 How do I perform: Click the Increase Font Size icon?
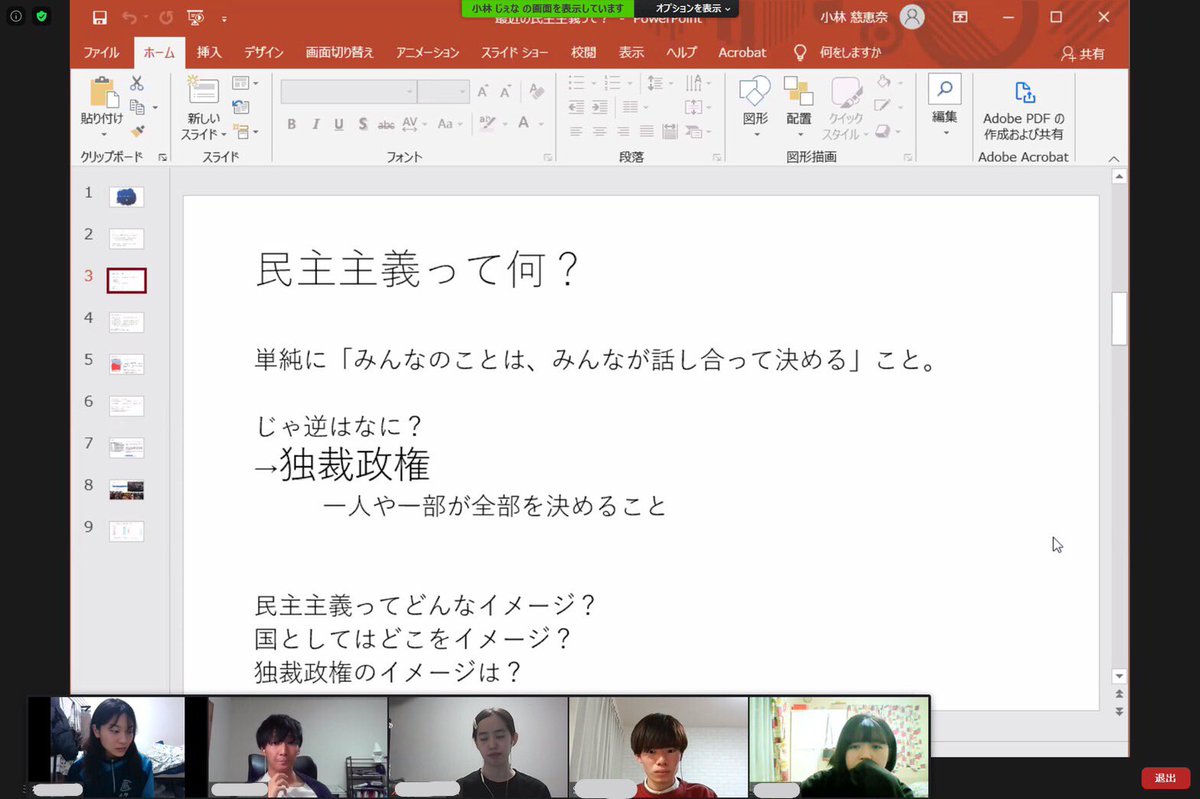coord(483,92)
